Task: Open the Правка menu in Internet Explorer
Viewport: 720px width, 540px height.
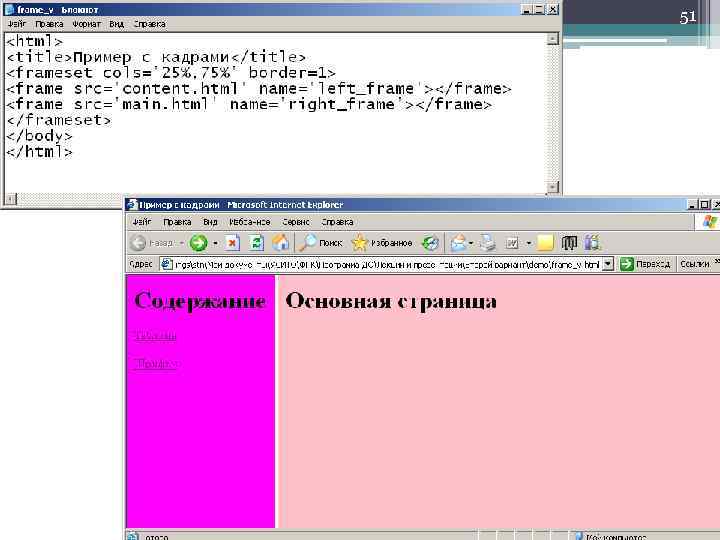Action: [x=177, y=222]
